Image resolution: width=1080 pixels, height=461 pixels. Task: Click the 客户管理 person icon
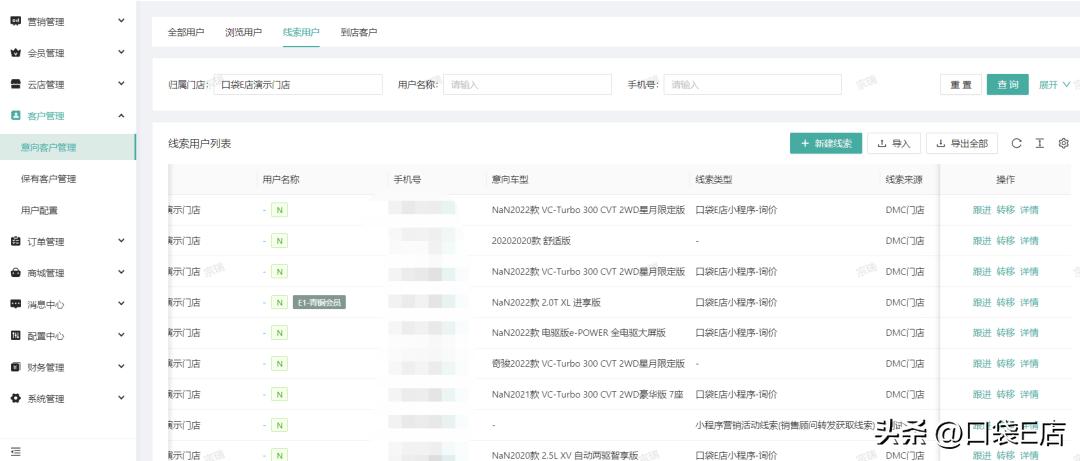(x=16, y=116)
